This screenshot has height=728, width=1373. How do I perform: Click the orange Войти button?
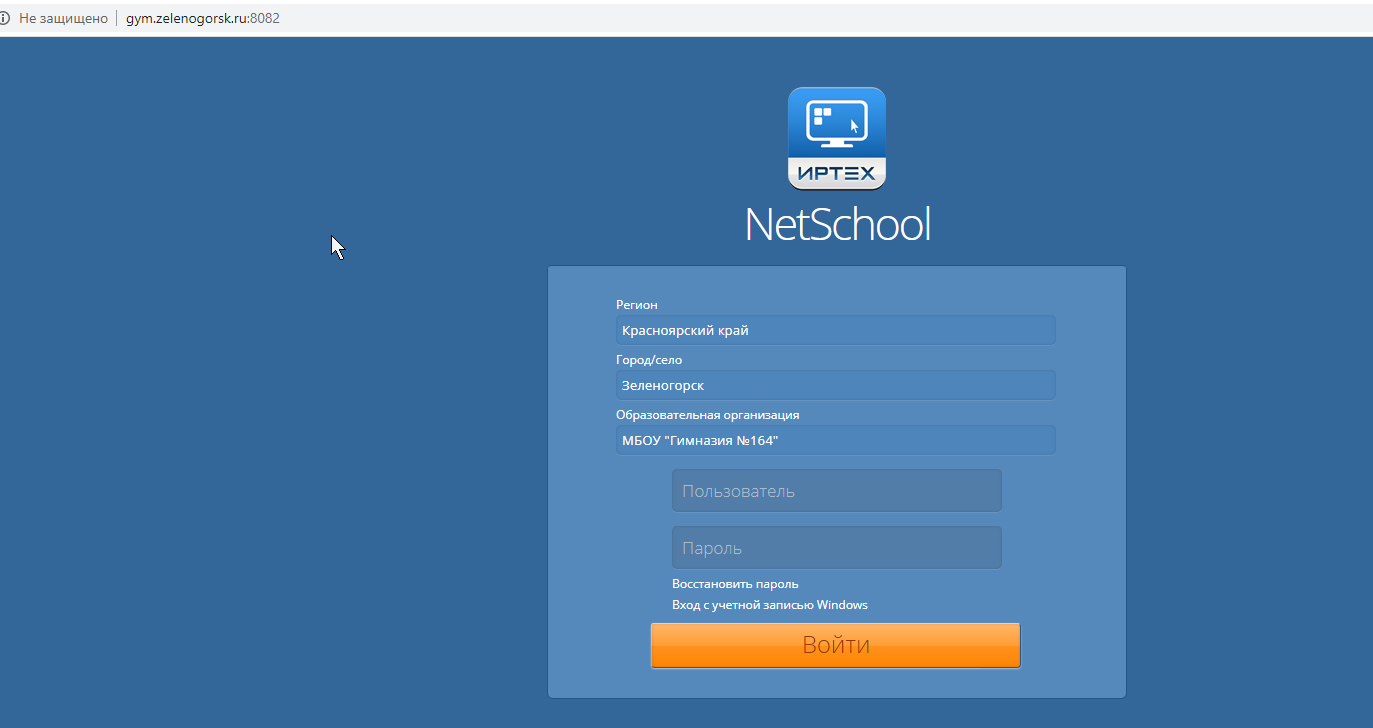[836, 645]
